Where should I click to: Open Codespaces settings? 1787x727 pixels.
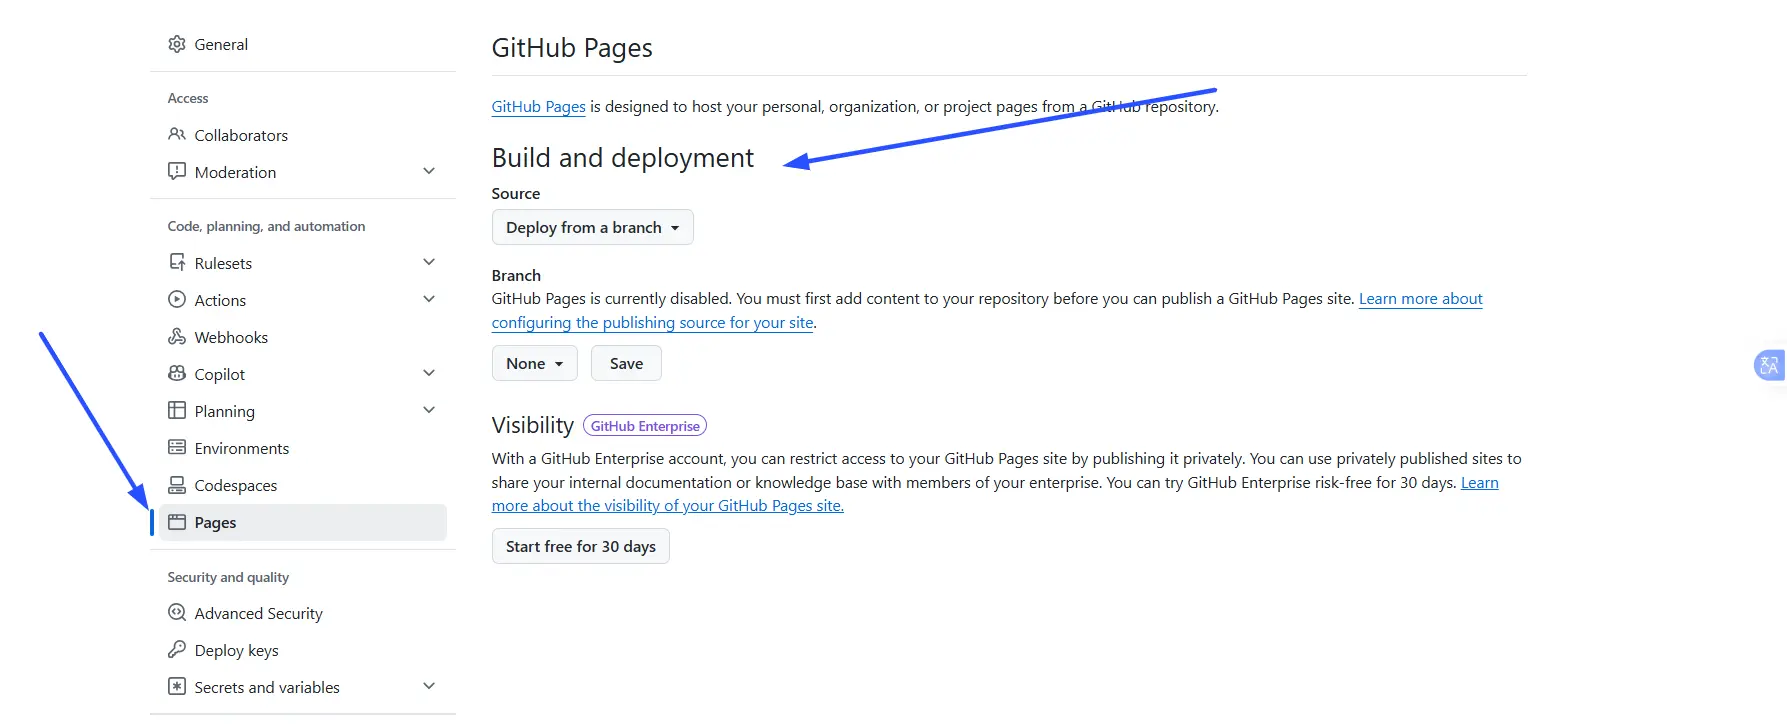pyautogui.click(x=303, y=485)
